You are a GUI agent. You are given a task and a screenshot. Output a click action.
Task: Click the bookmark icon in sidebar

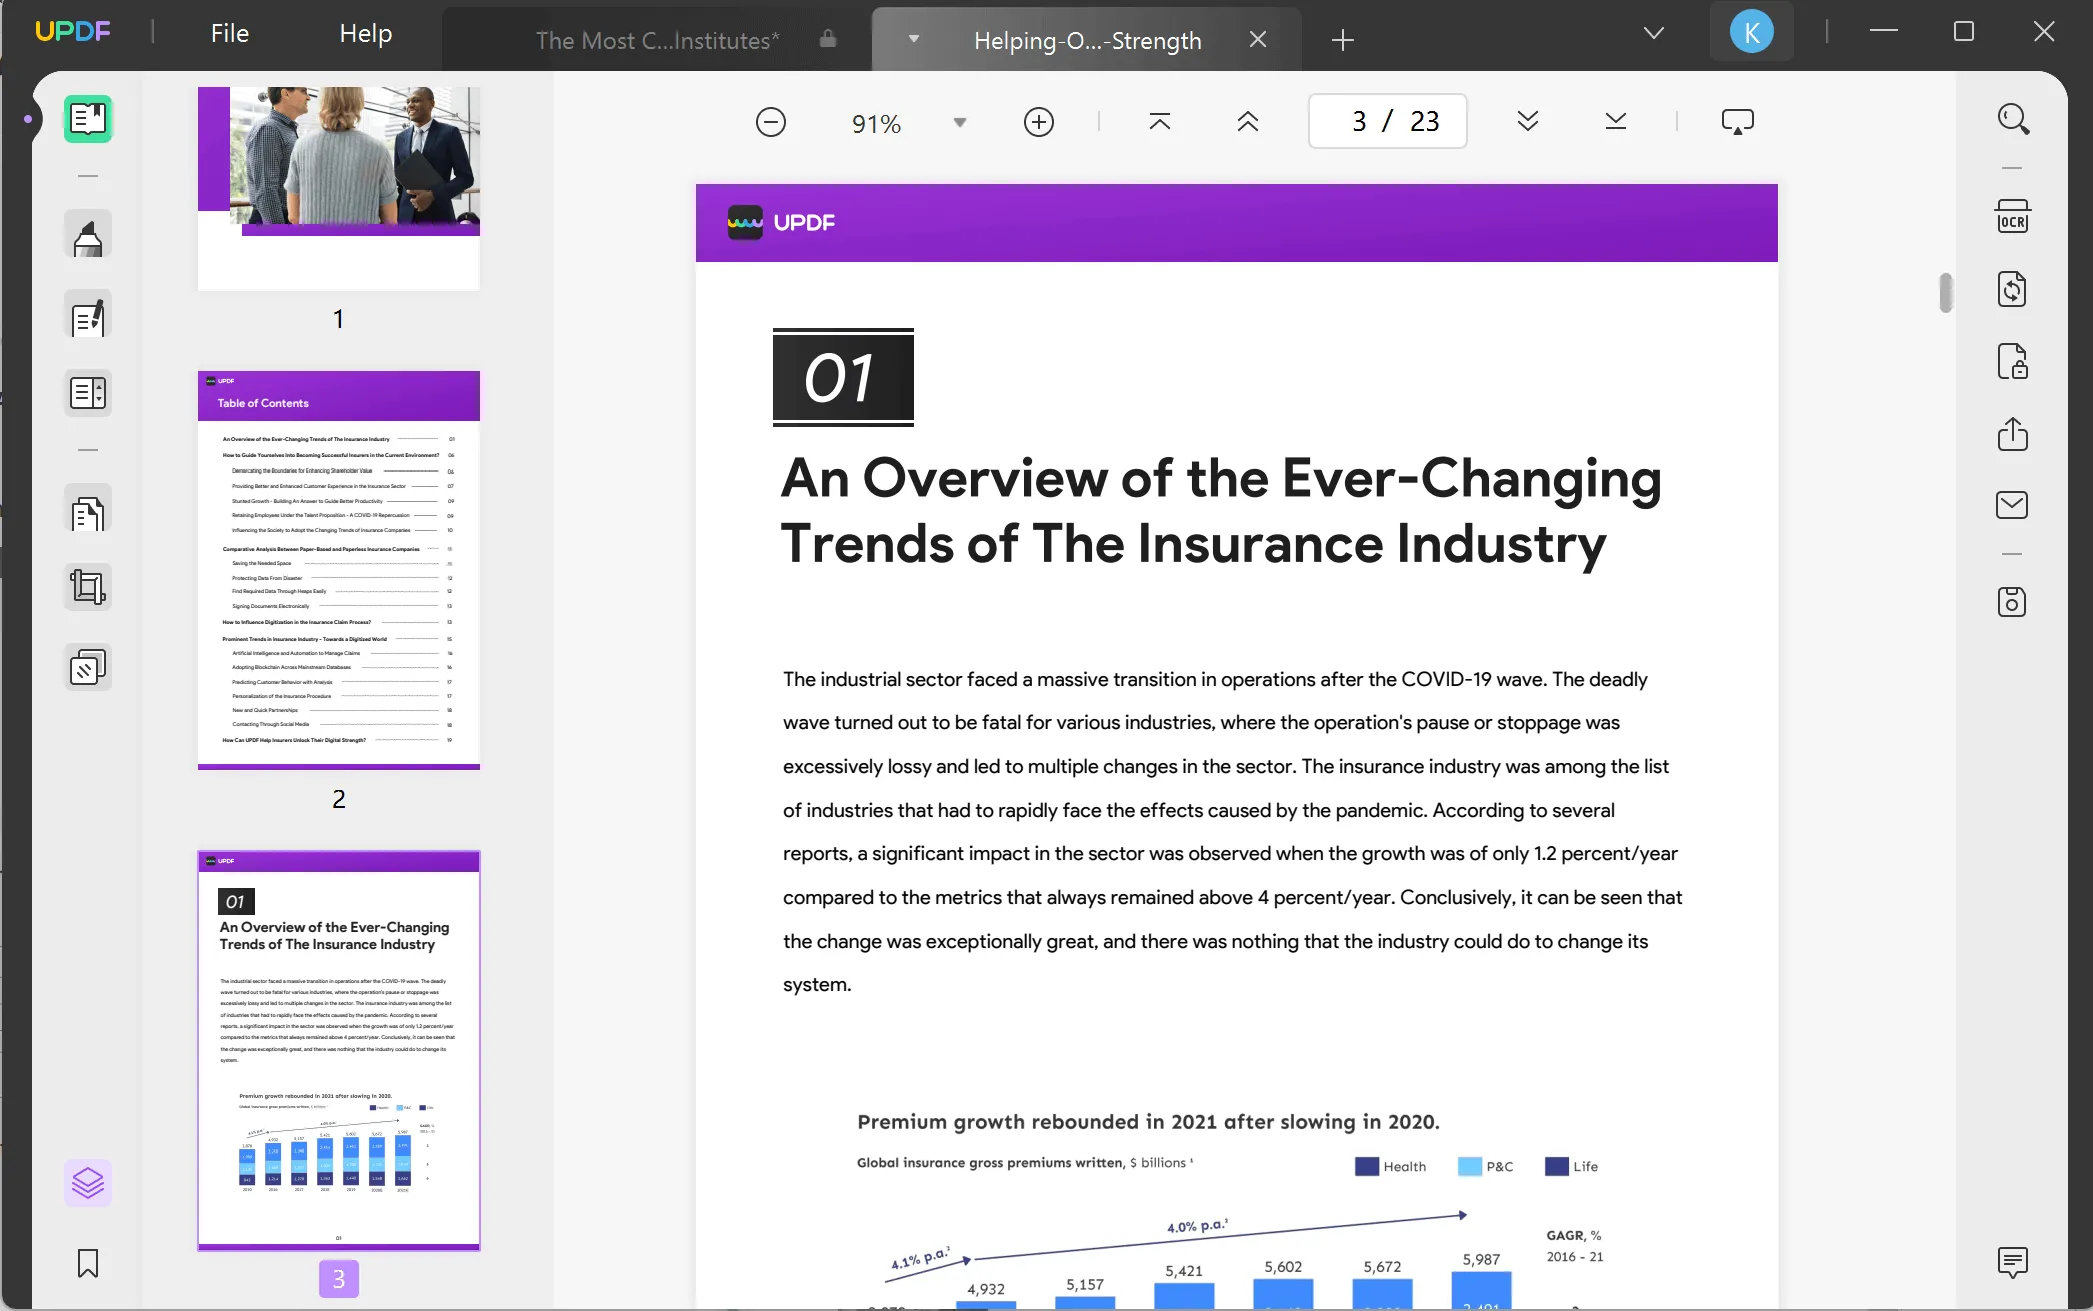tap(86, 1263)
